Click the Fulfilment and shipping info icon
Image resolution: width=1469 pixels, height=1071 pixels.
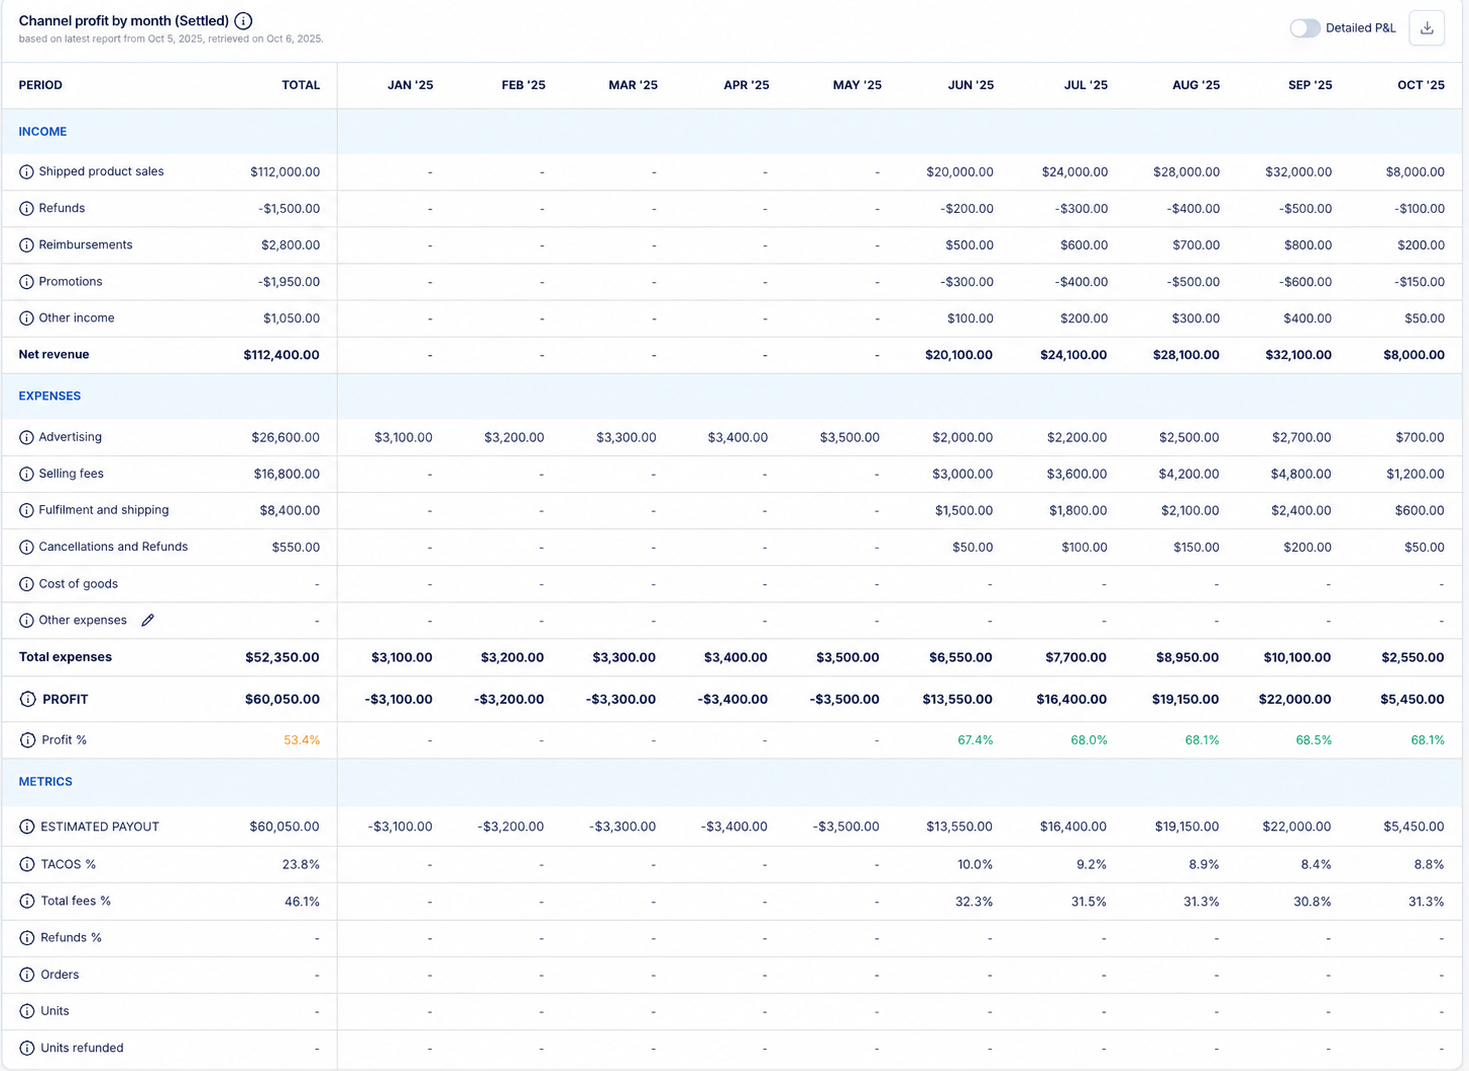[27, 511]
